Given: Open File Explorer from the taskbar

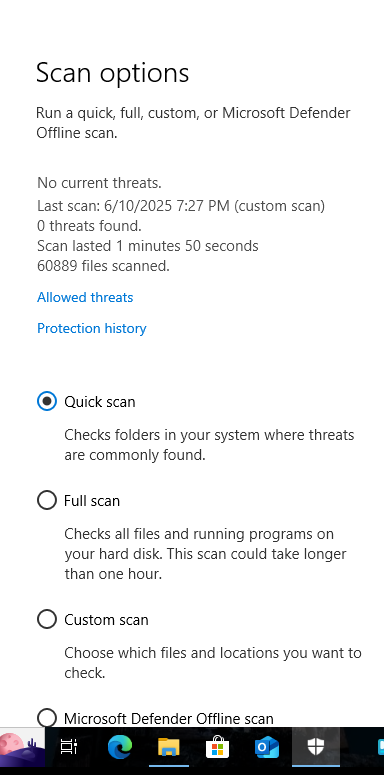Looking at the screenshot, I should [x=169, y=747].
